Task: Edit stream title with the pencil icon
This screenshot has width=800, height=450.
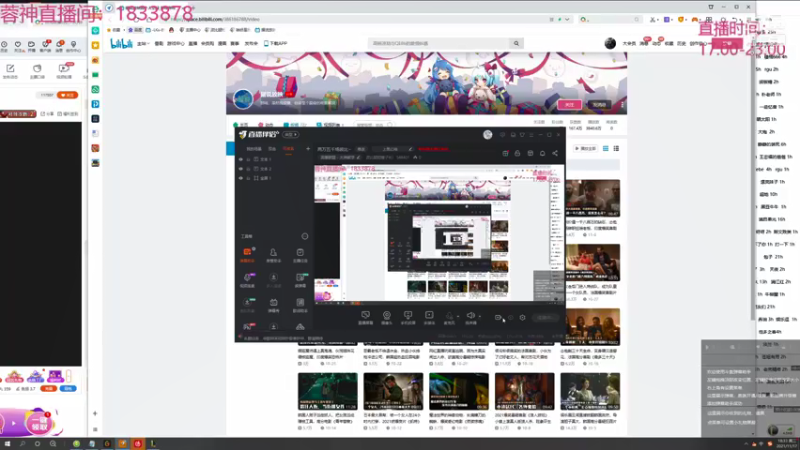Action: tap(410, 149)
